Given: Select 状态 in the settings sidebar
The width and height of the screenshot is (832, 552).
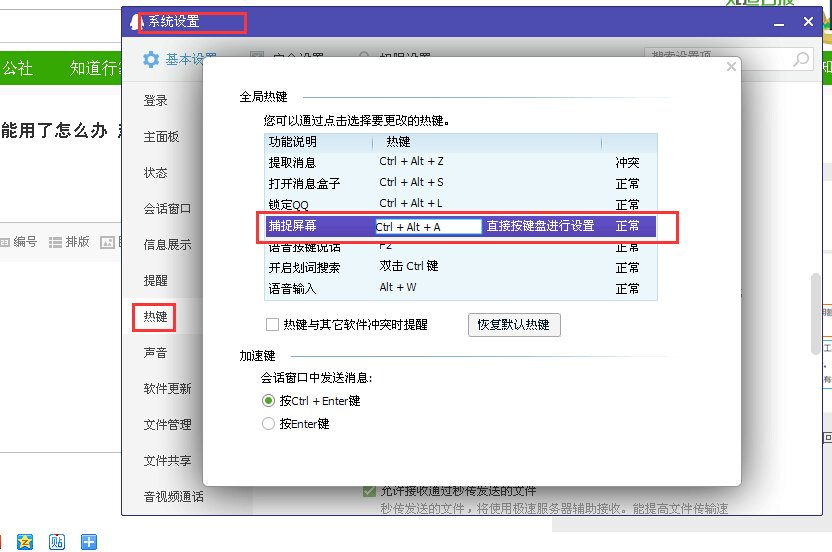Looking at the screenshot, I should [x=155, y=173].
